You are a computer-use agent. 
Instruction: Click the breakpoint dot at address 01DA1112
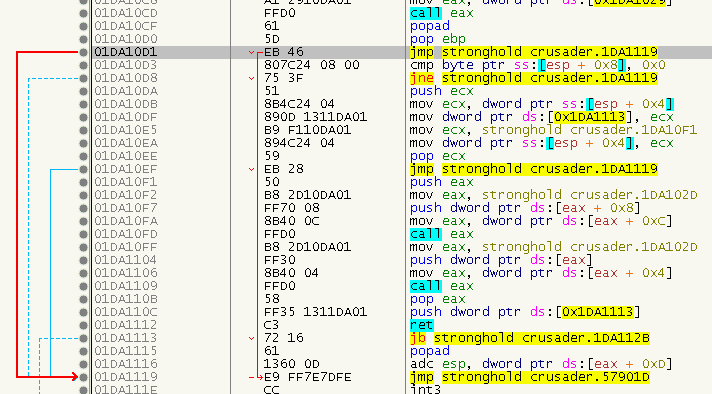click(83, 325)
